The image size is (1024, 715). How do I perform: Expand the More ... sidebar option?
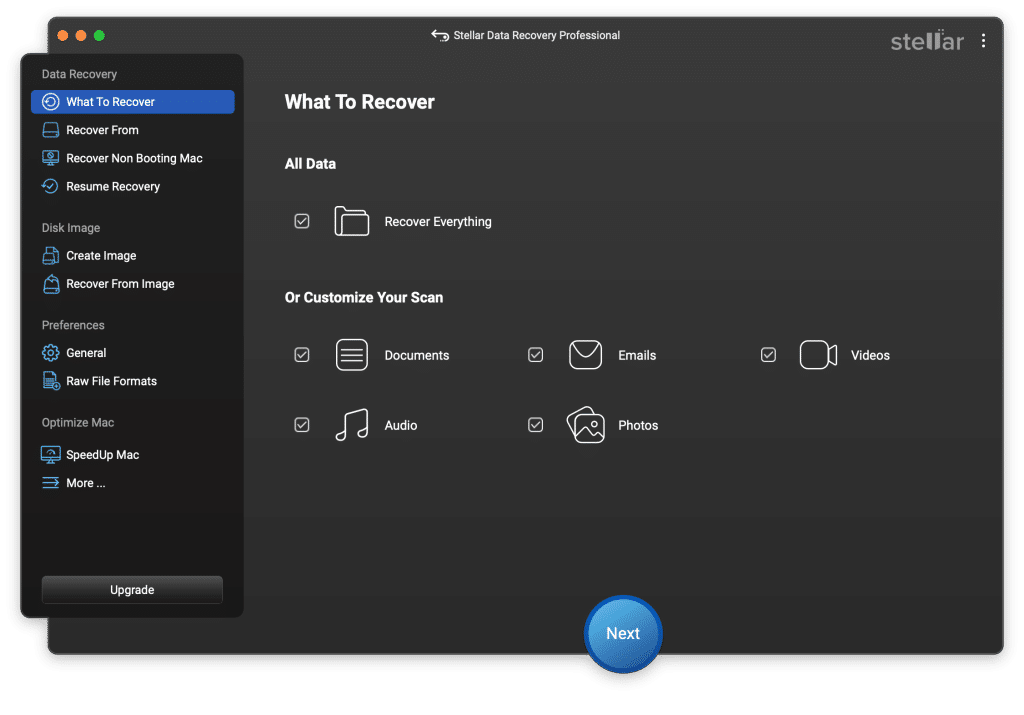(85, 483)
